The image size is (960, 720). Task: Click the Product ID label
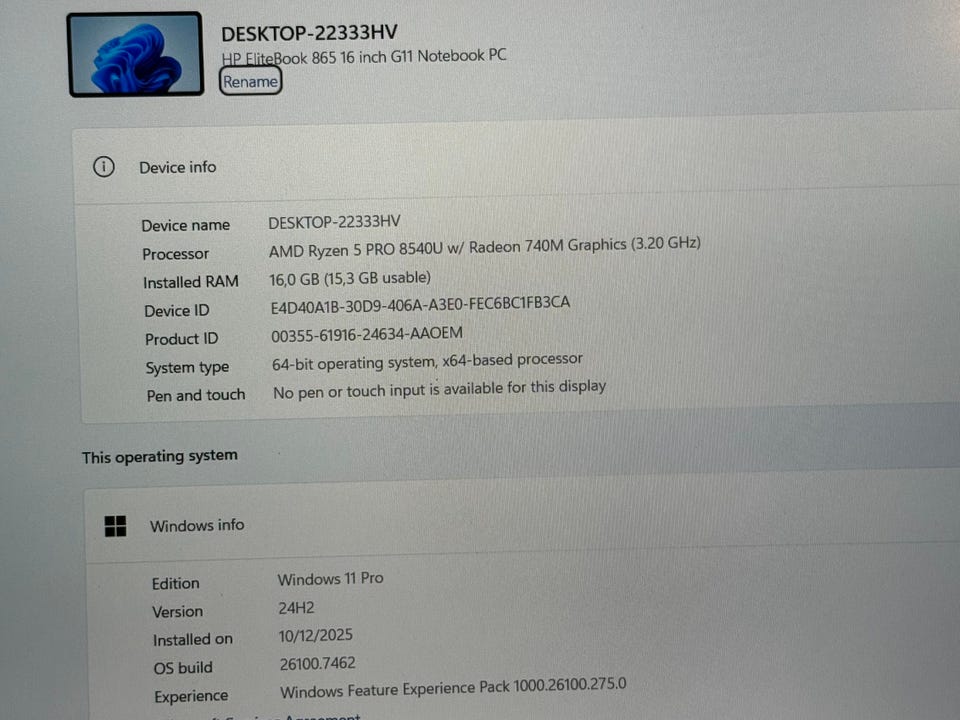point(181,339)
